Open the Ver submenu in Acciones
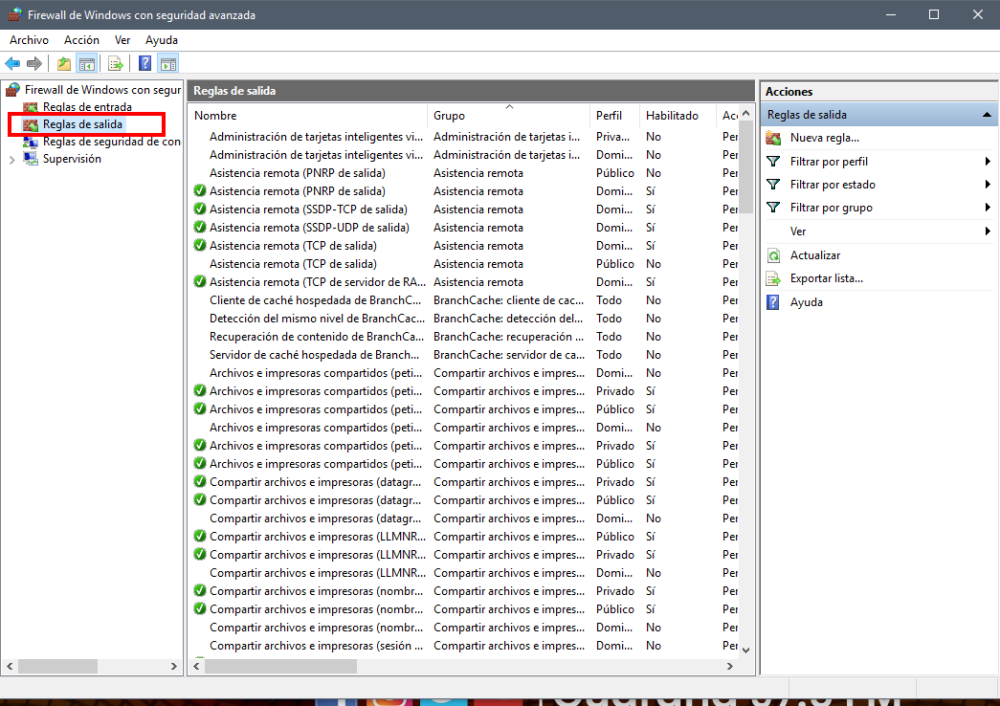Viewport: 1000px width, 706px height. click(x=798, y=231)
